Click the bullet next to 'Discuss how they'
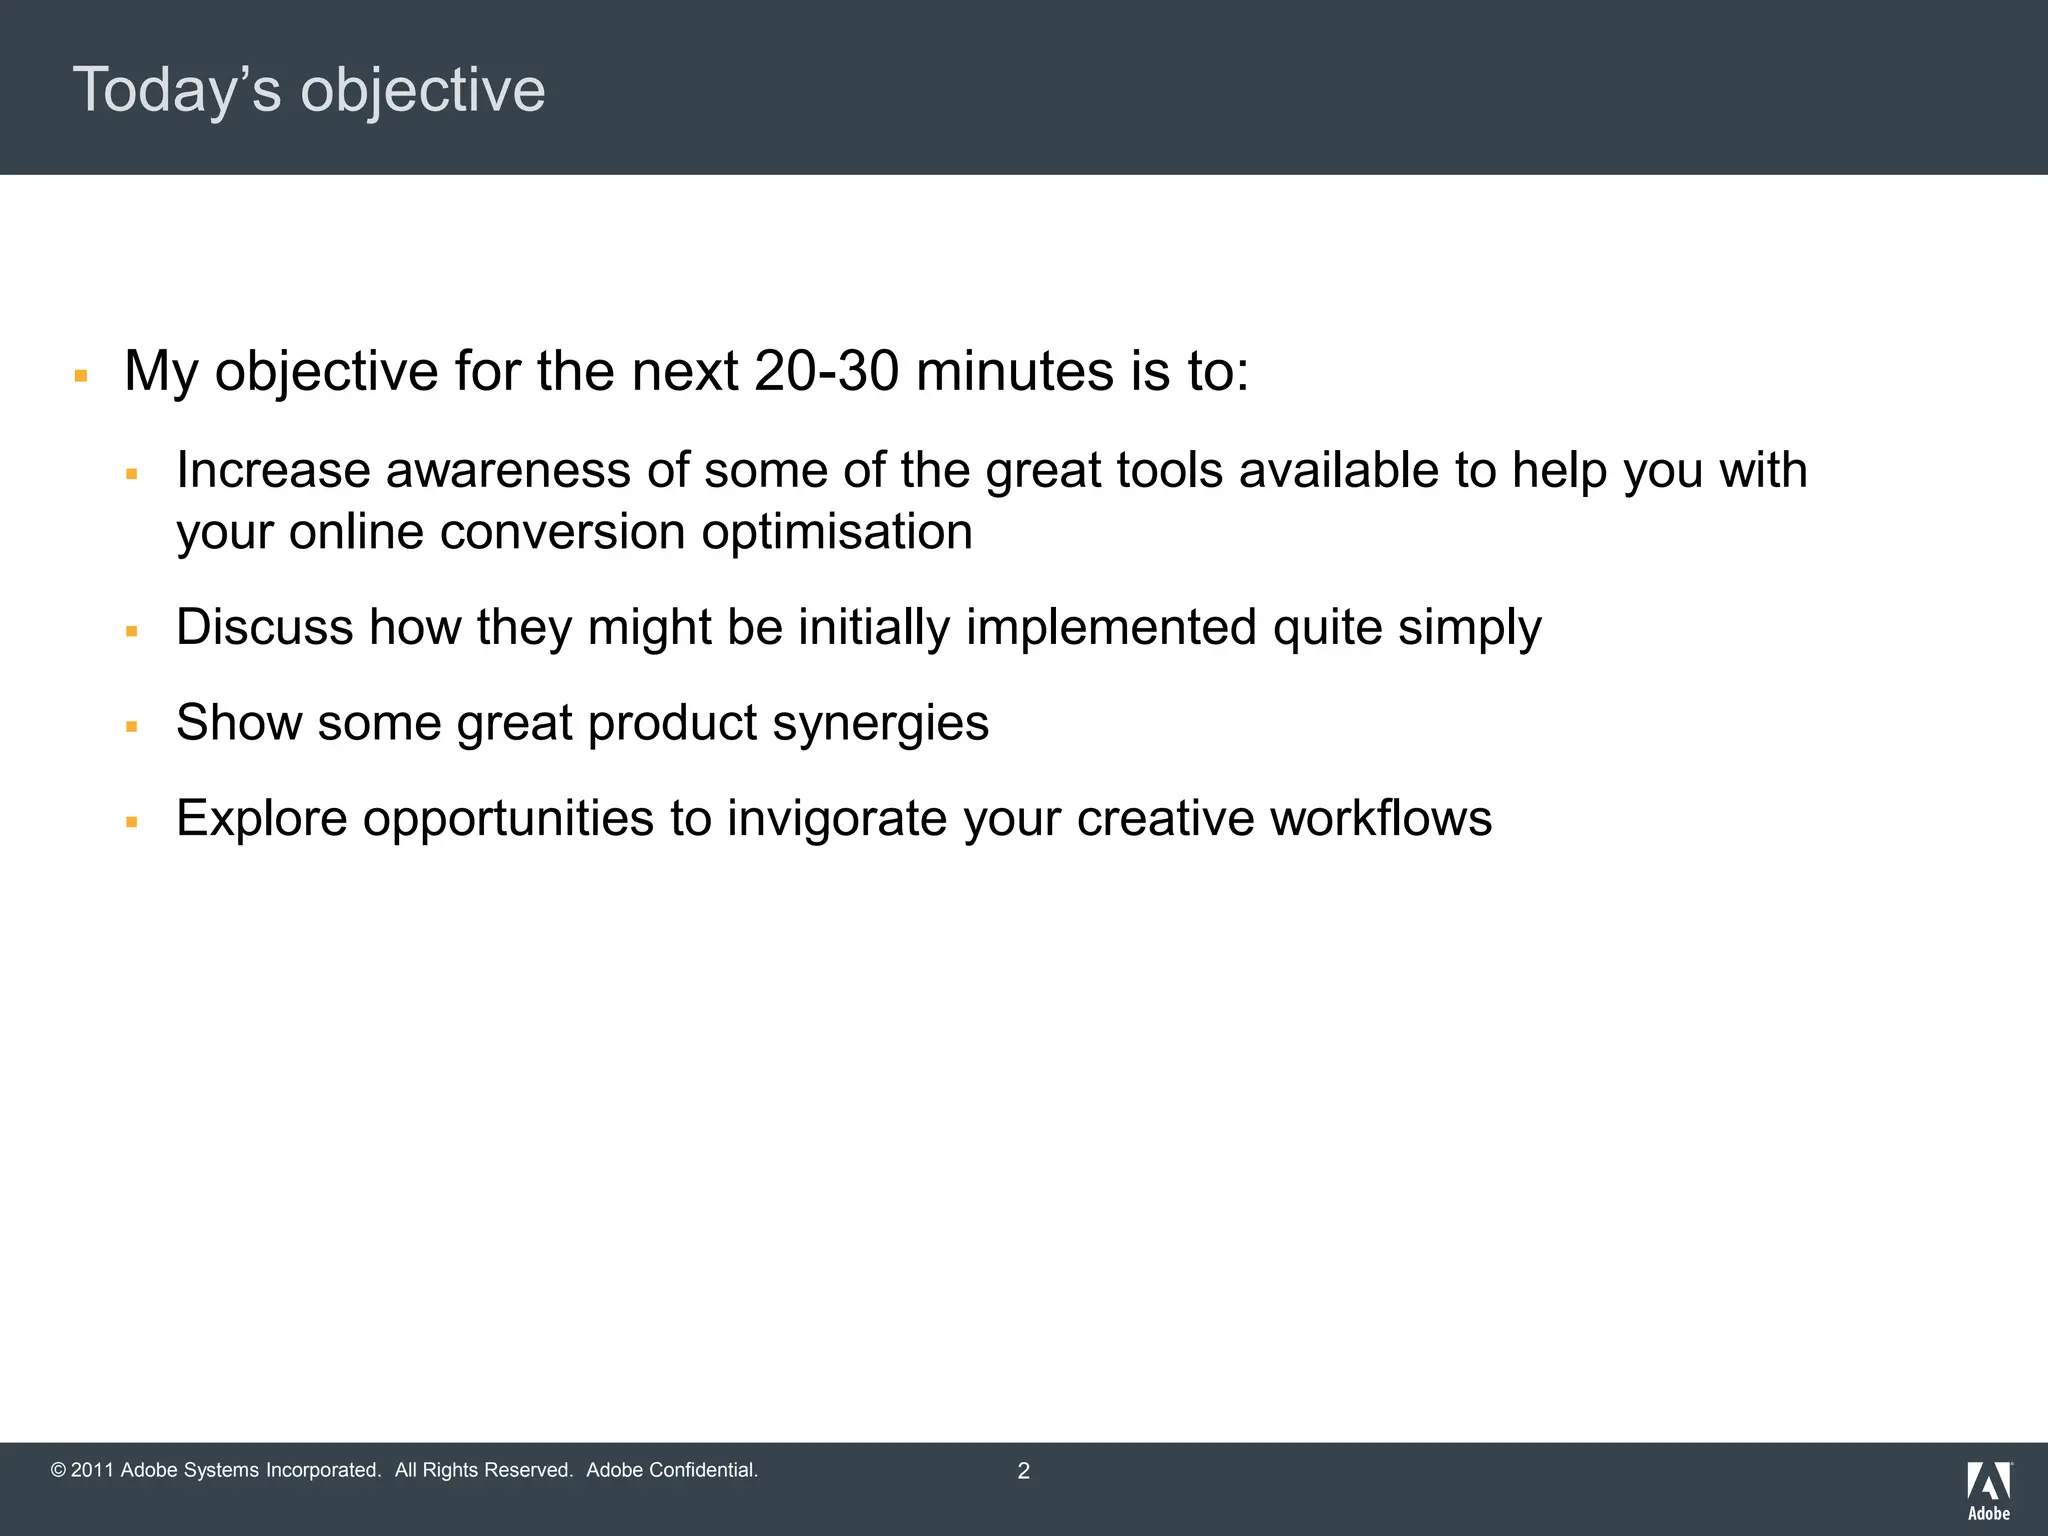This screenshot has width=2048, height=1536. 132,631
